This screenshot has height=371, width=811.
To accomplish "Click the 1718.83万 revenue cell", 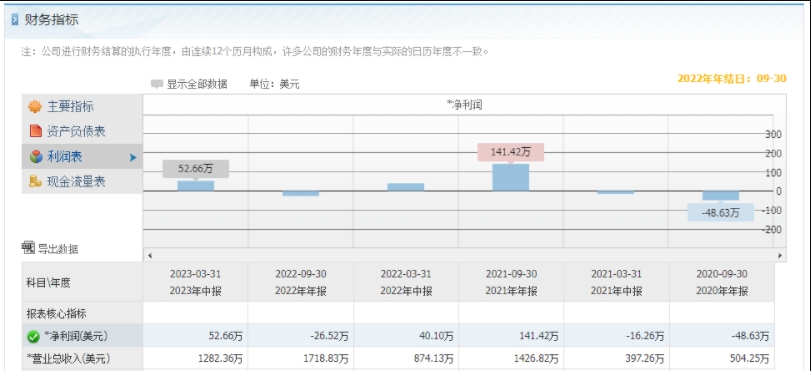I will (301, 358).
